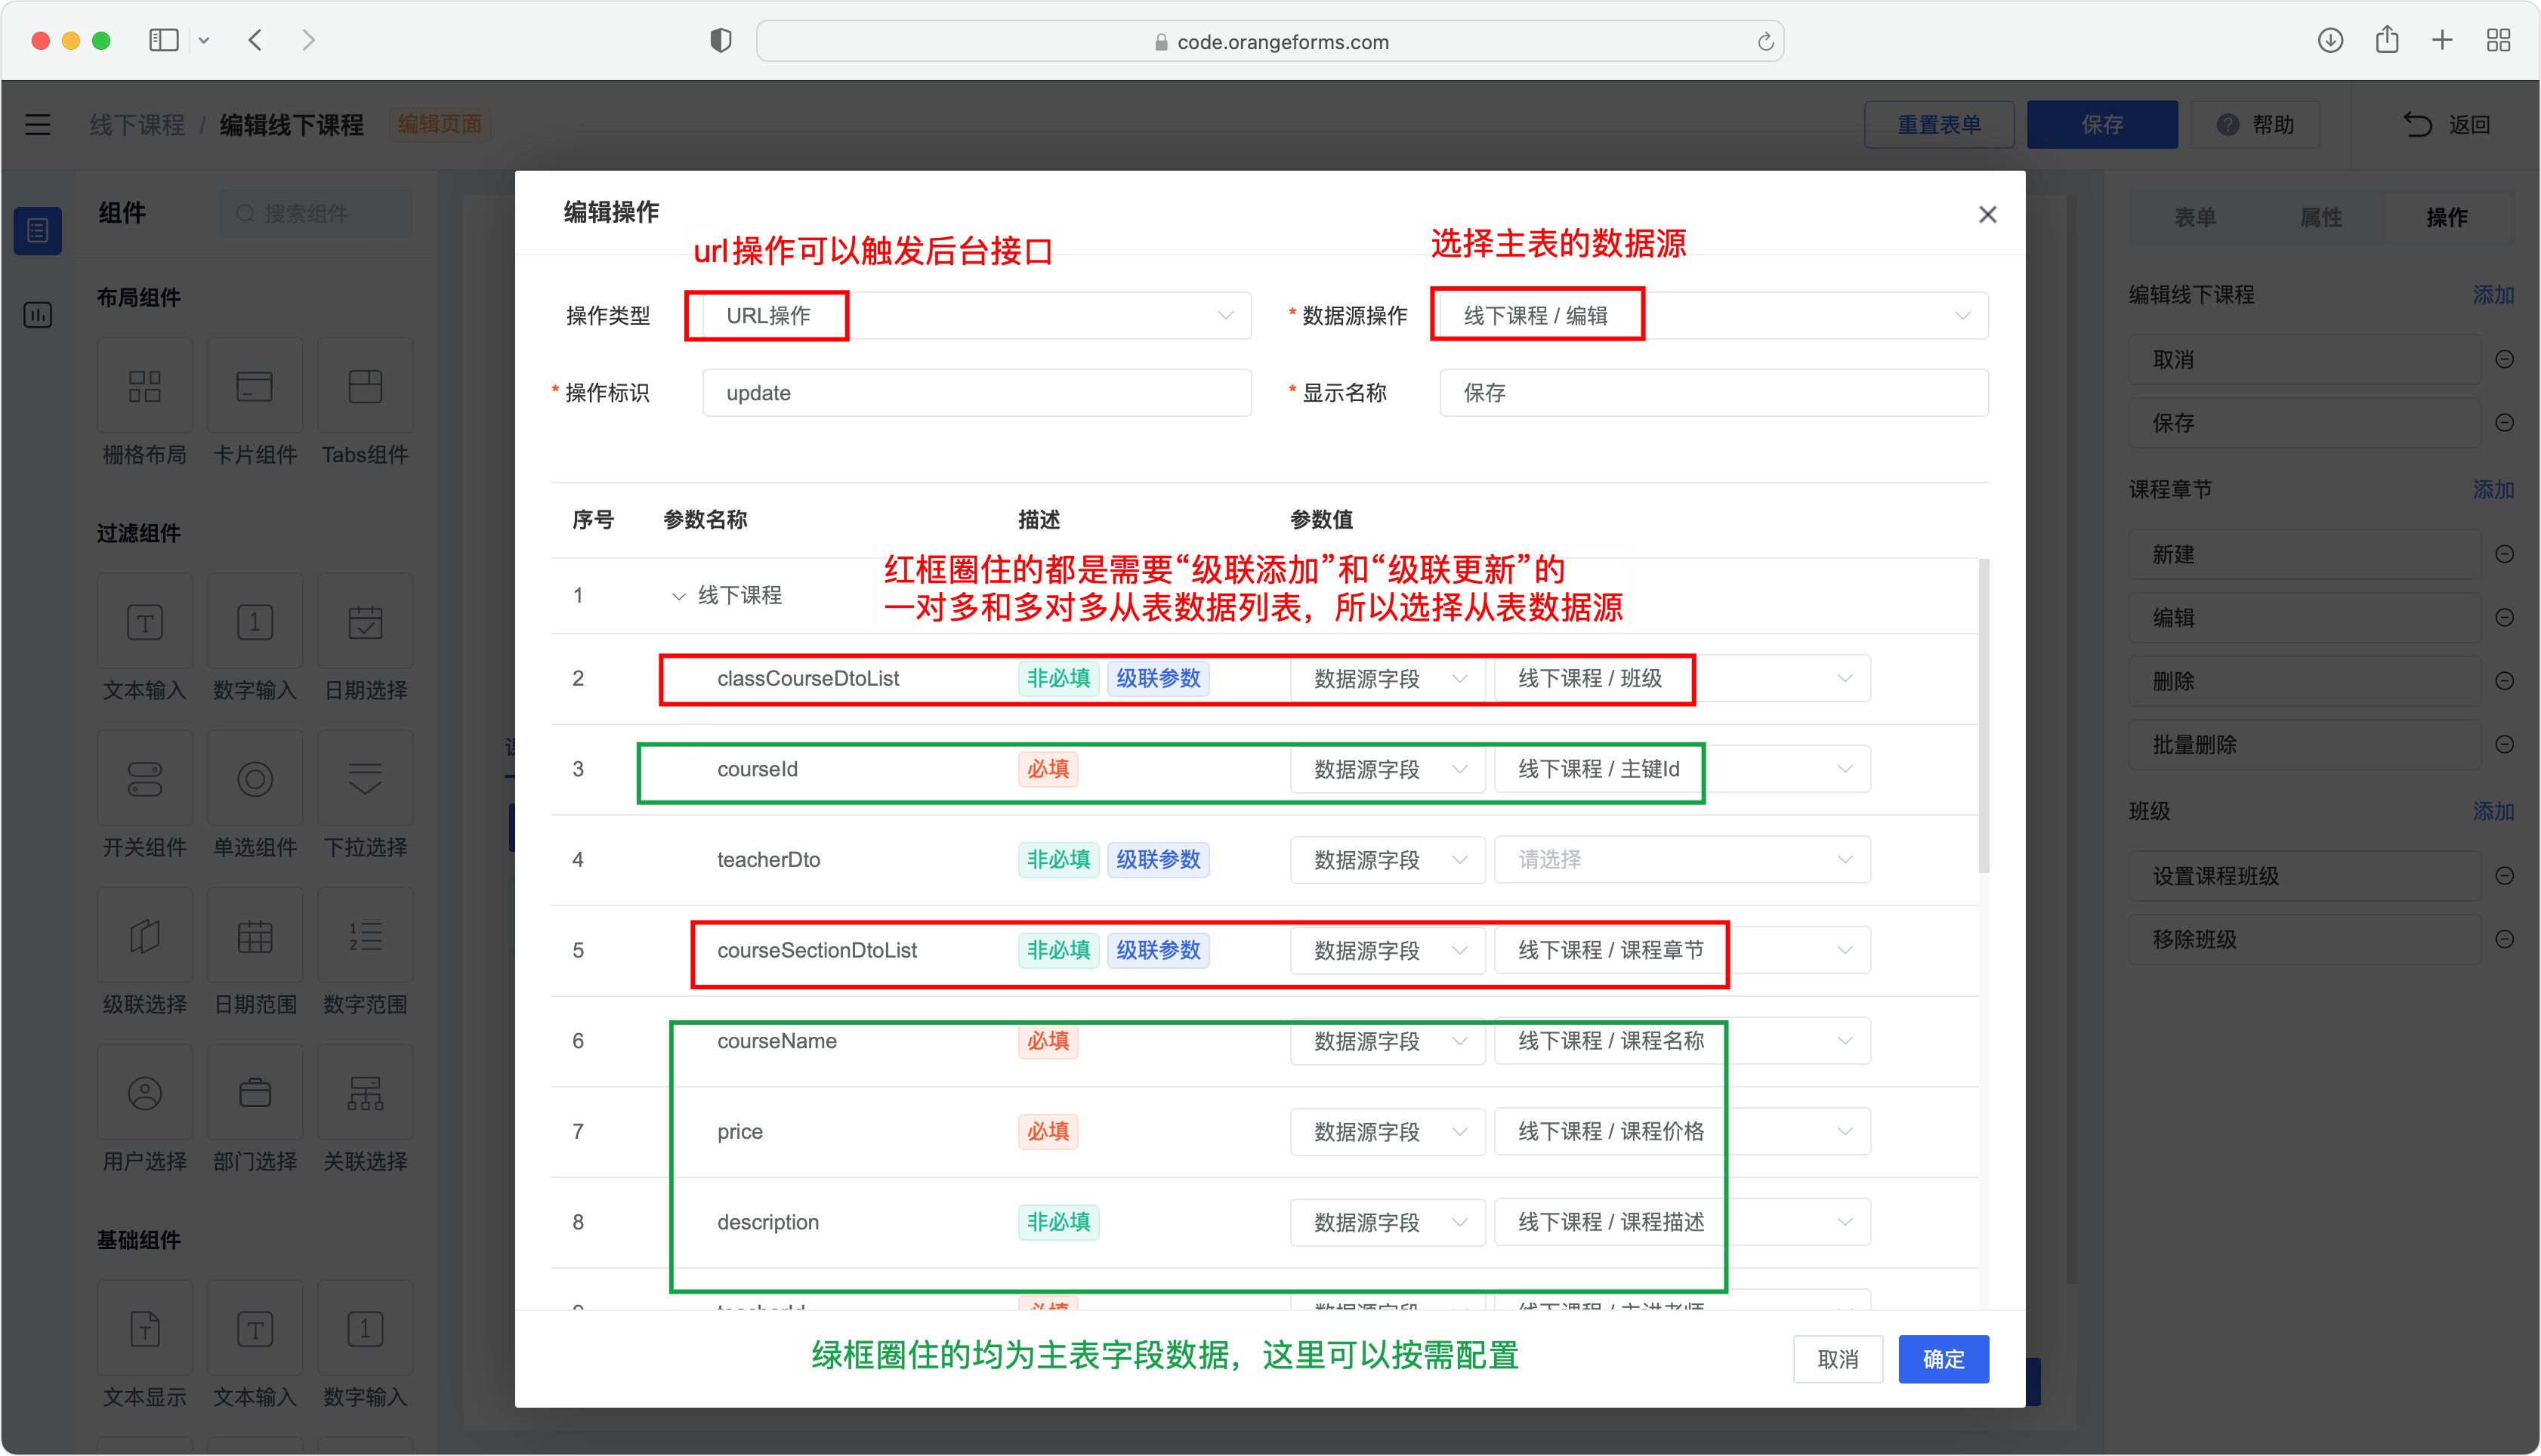Click the dialog parameter list scrollbar
The height and width of the screenshot is (1456, 2541).
1983,715
